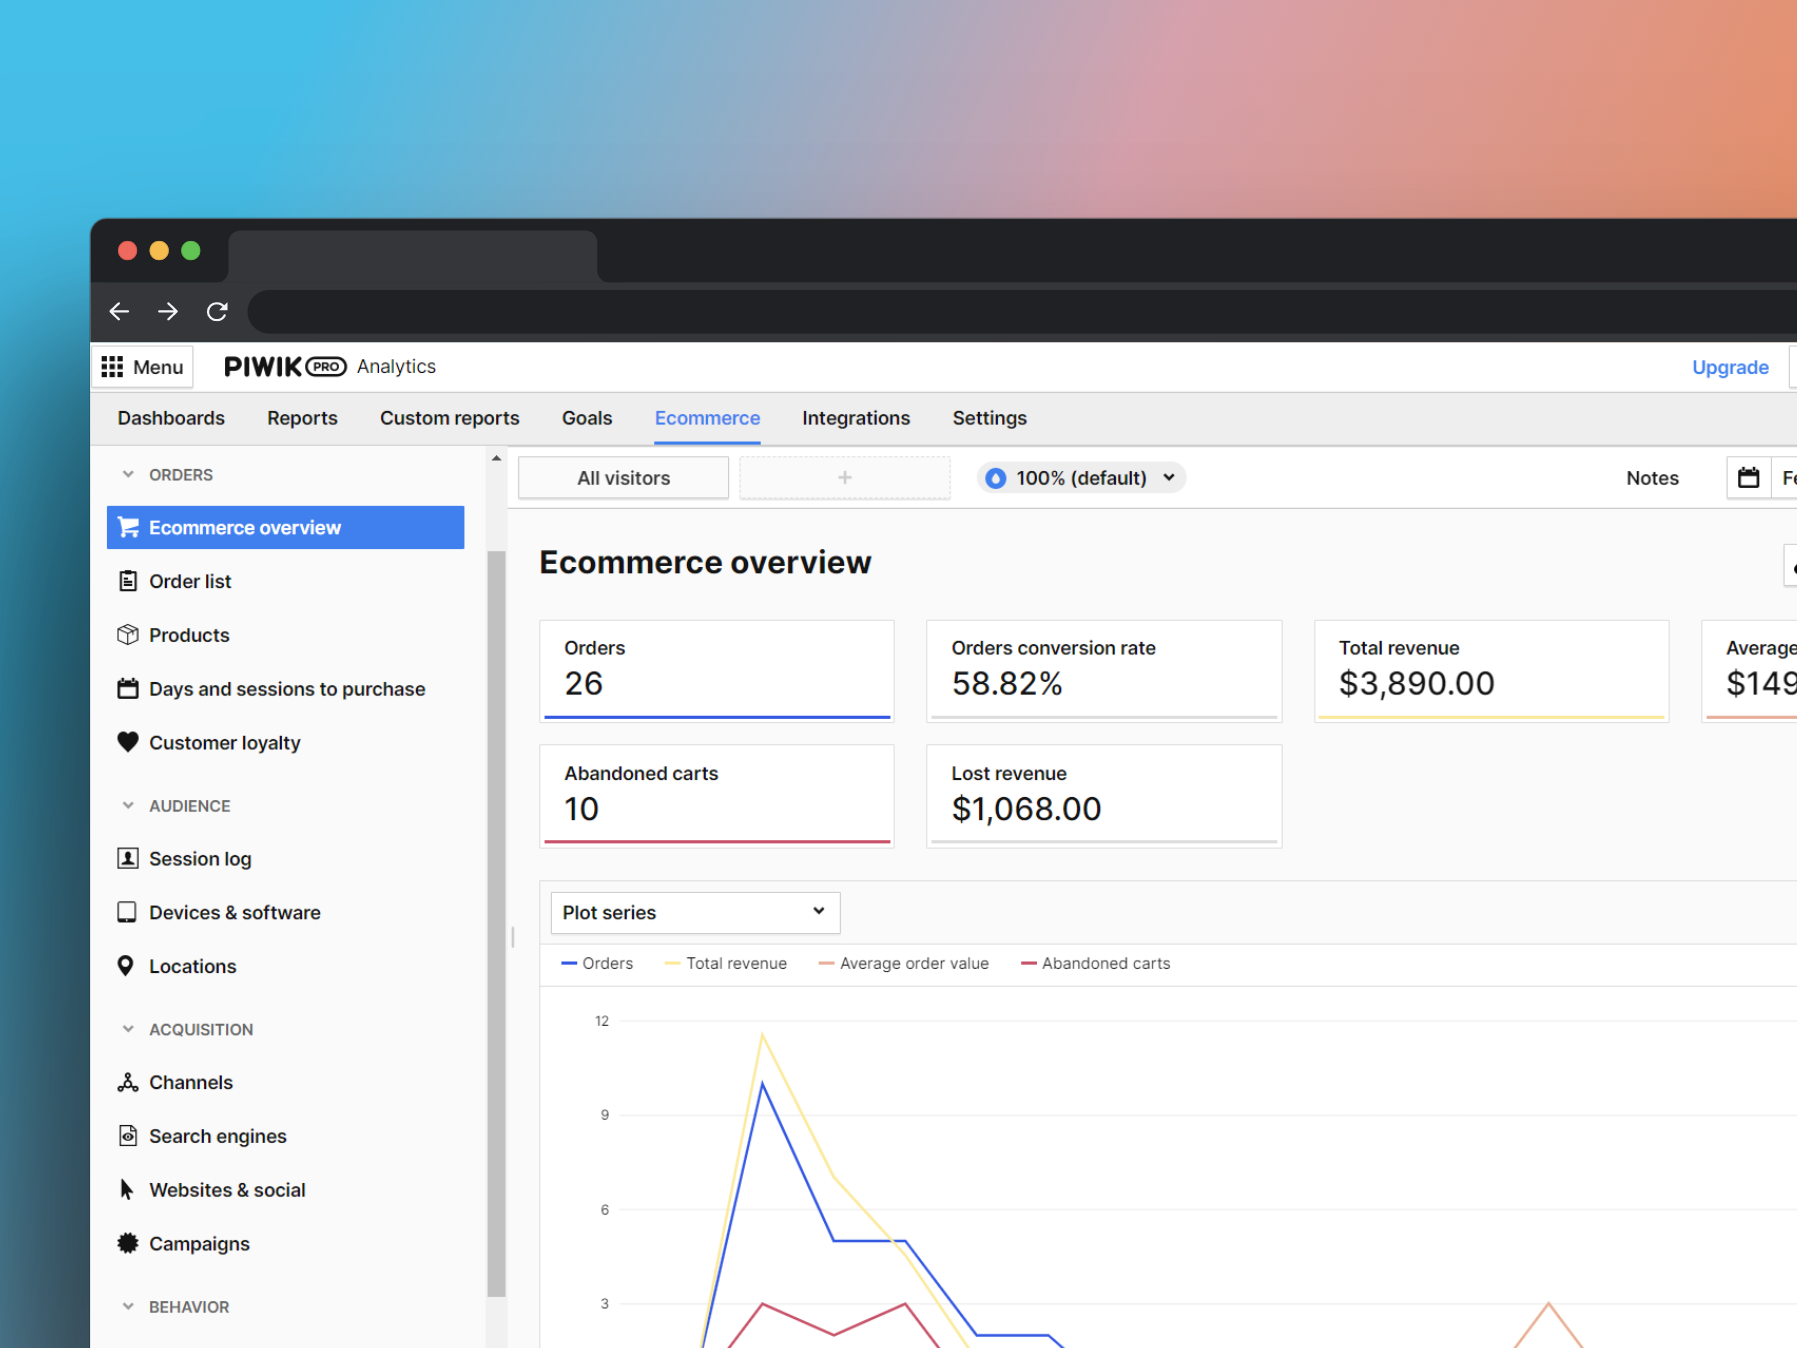Select the Channels network icon
The width and height of the screenshot is (1797, 1348).
128,1082
